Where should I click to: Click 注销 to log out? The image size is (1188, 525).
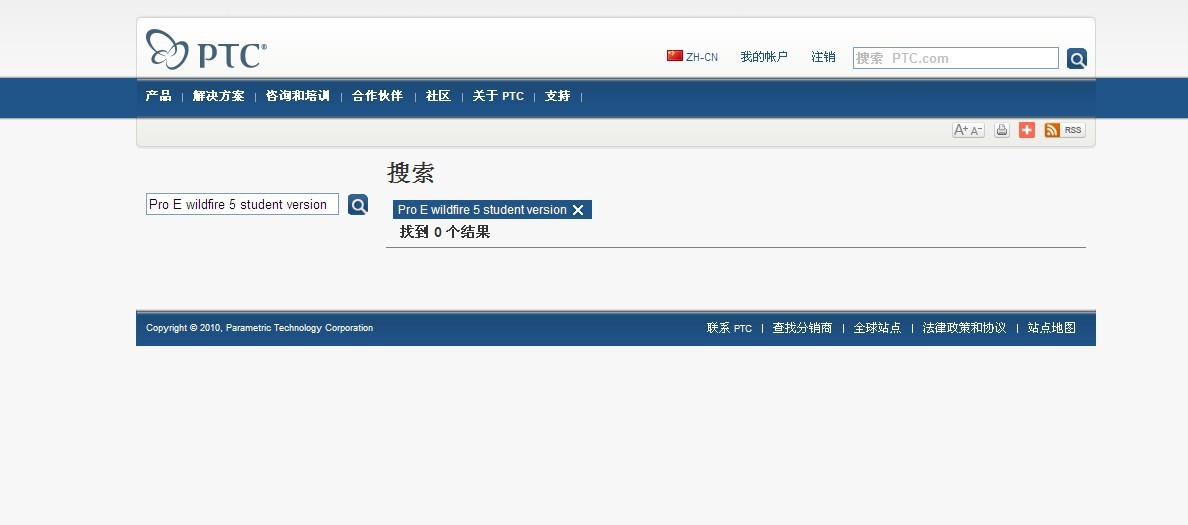(x=823, y=57)
